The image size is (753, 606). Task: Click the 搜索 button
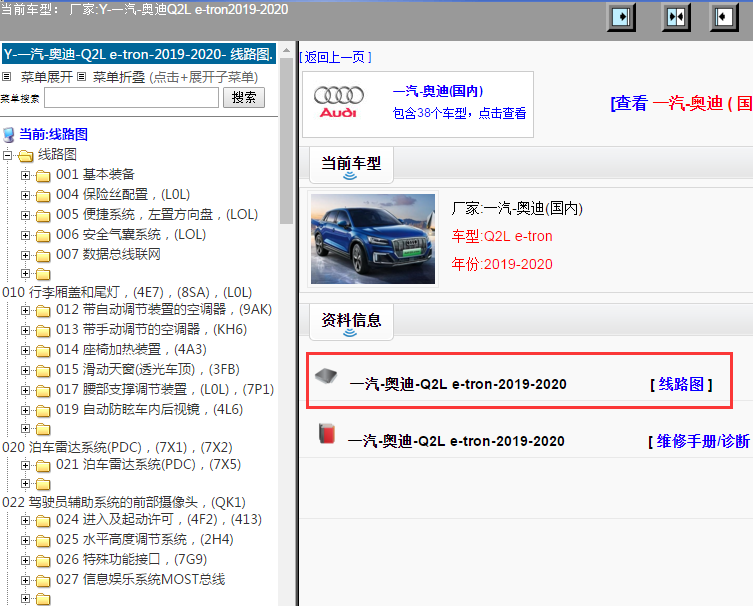coord(243,97)
